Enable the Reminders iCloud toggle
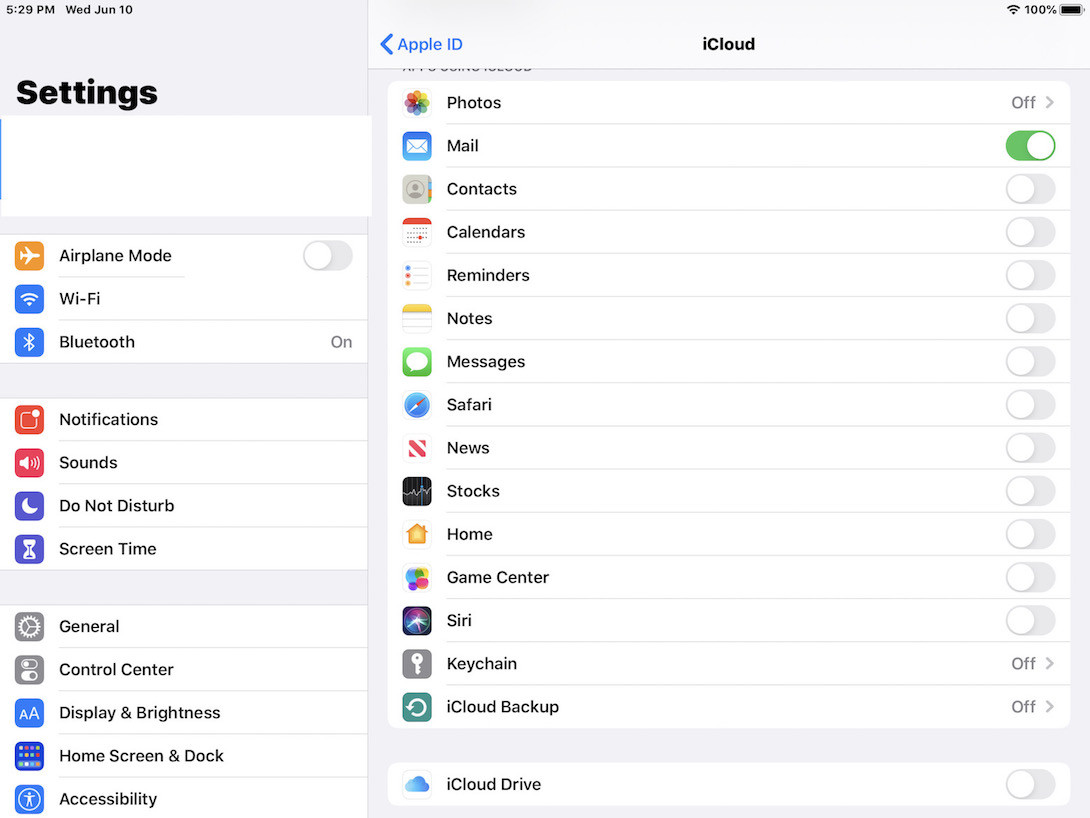The image size is (1090, 818). (1030, 275)
